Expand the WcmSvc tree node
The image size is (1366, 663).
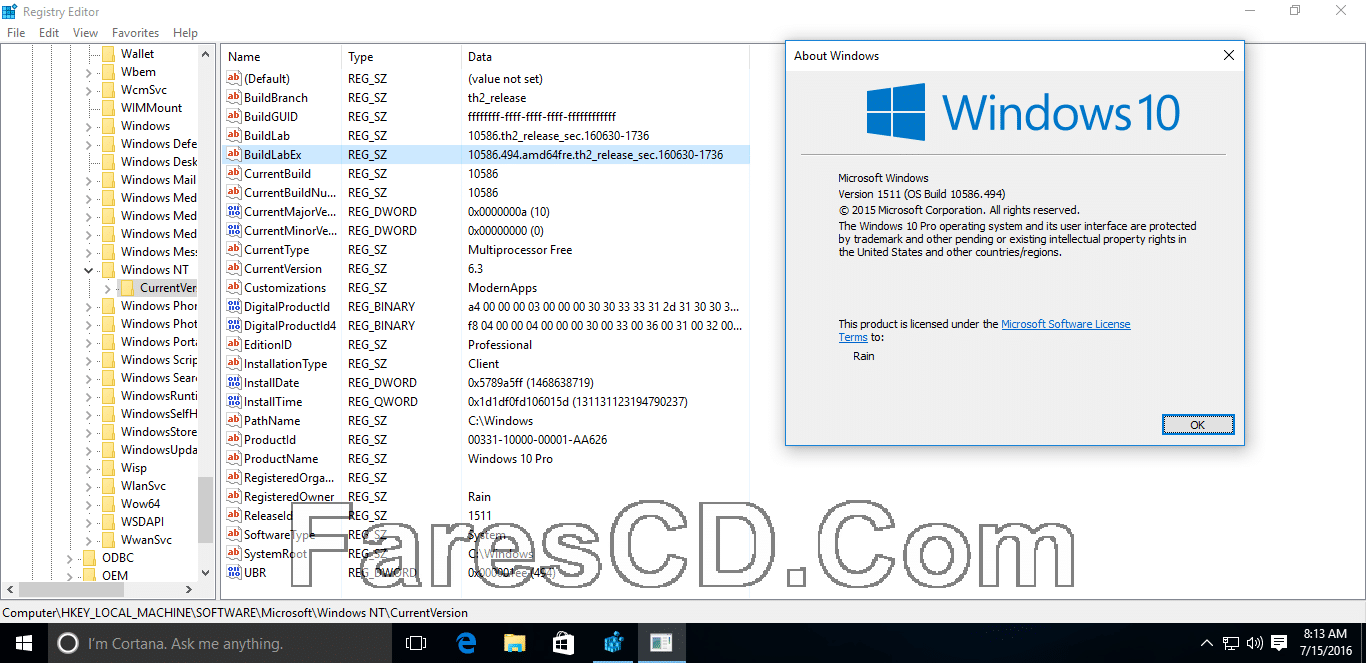[x=88, y=90]
